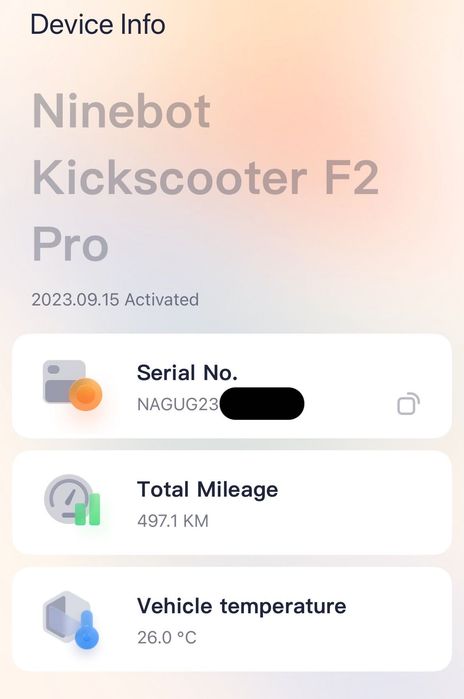Tap the orange circle on the serial icon
The width and height of the screenshot is (464, 699).
(x=86, y=394)
